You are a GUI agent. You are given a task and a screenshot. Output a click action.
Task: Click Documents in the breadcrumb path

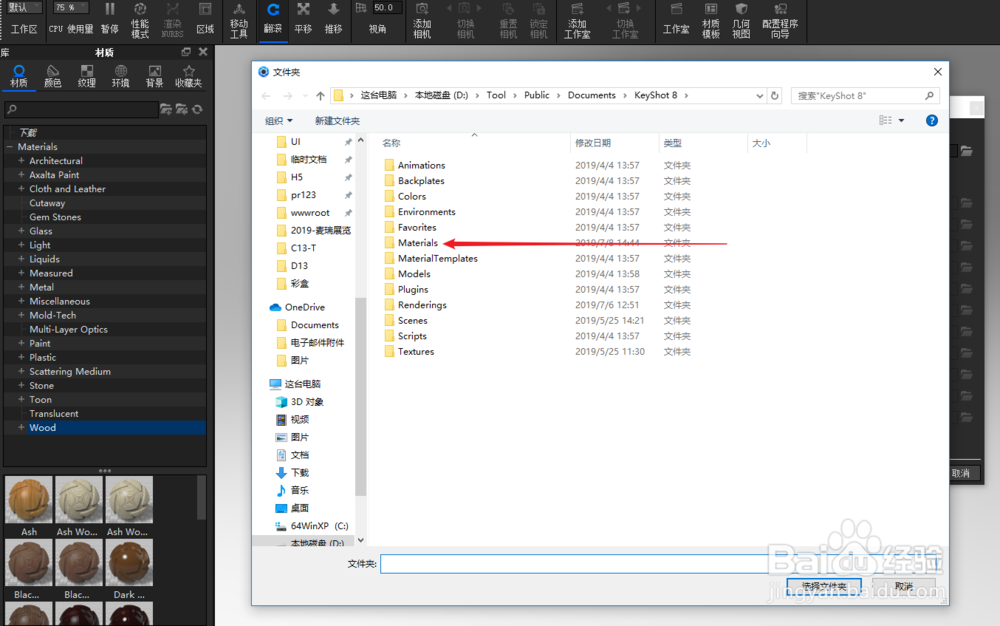[x=591, y=96]
